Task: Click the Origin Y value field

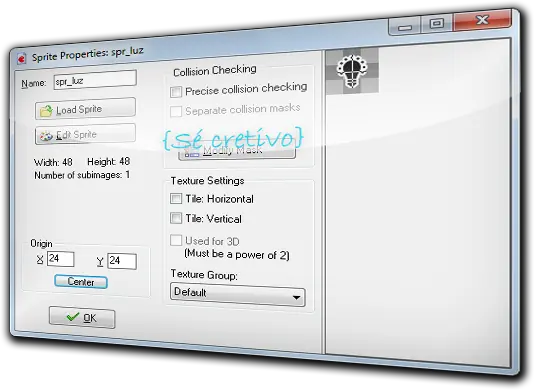Action: pos(122,261)
